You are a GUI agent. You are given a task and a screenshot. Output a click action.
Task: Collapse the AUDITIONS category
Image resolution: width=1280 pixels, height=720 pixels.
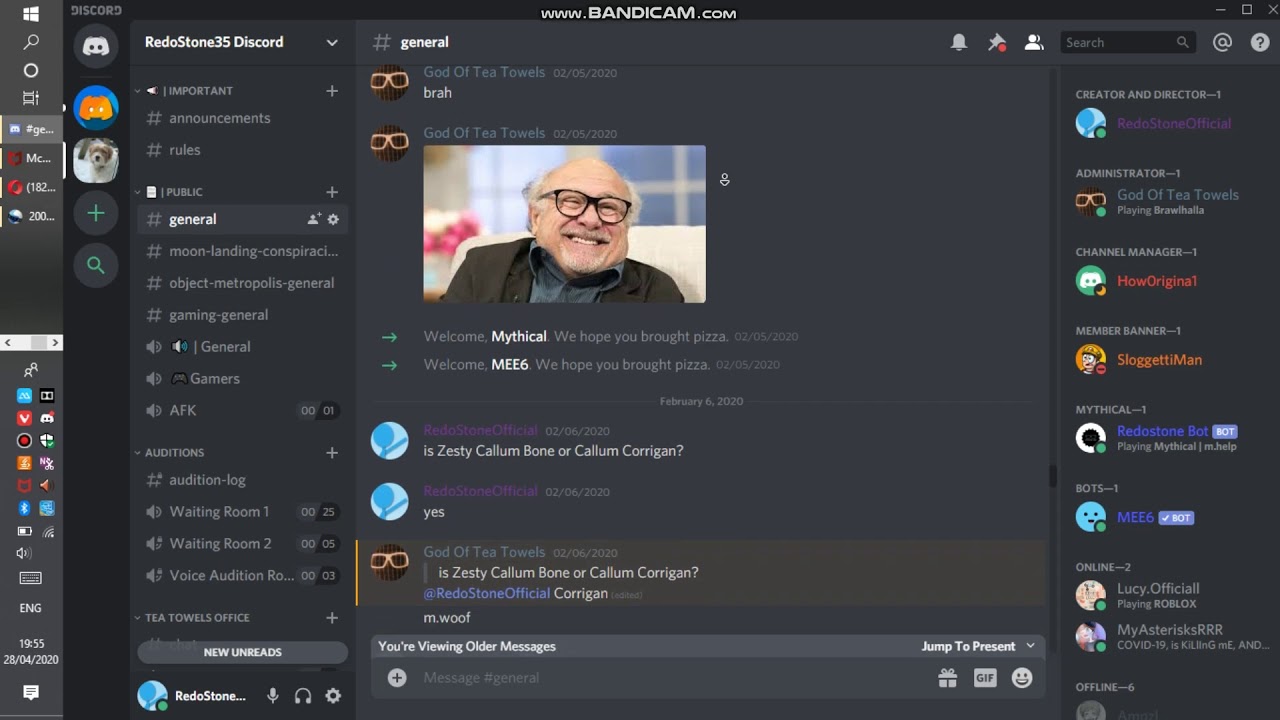(169, 453)
